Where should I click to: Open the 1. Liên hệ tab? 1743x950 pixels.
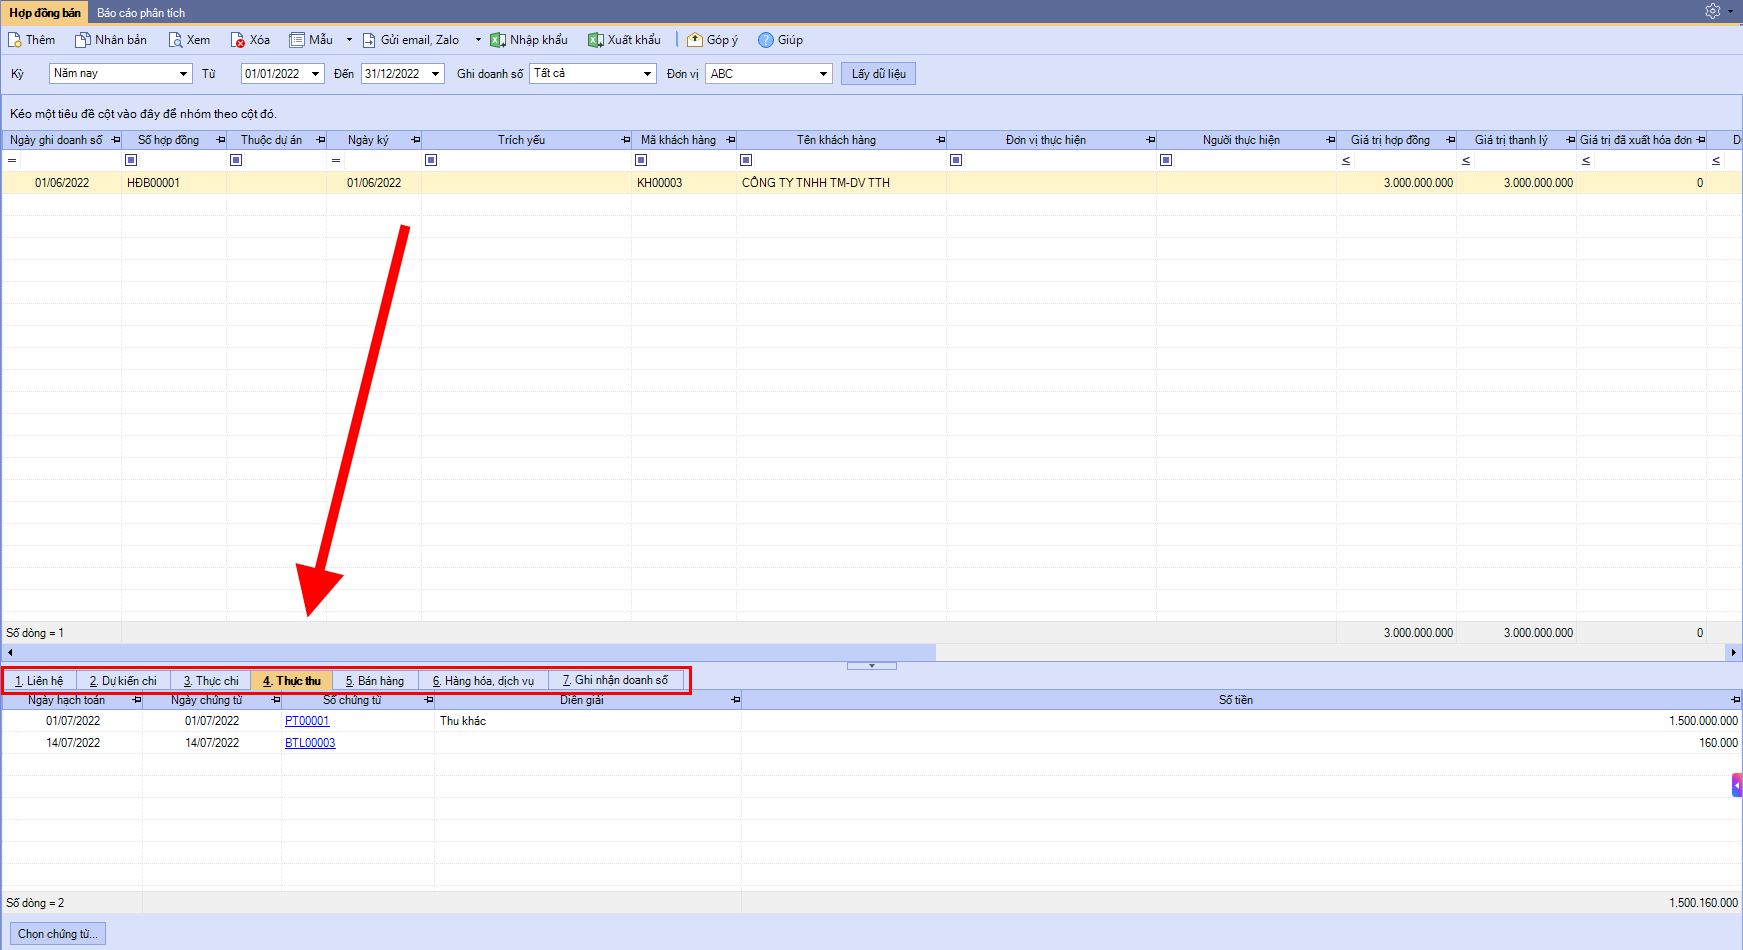[39, 681]
